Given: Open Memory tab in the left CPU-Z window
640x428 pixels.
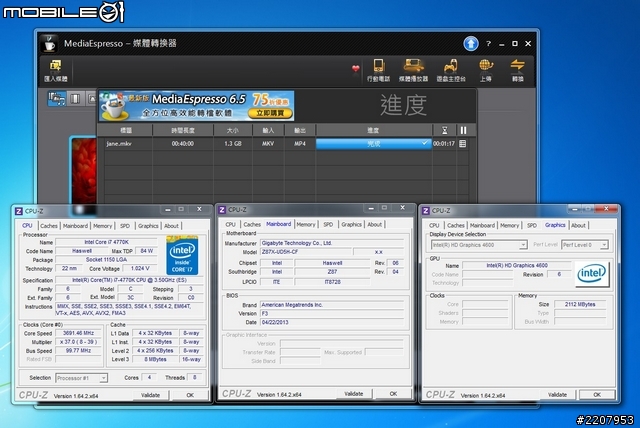Looking at the screenshot, I should pyautogui.click(x=102, y=226).
